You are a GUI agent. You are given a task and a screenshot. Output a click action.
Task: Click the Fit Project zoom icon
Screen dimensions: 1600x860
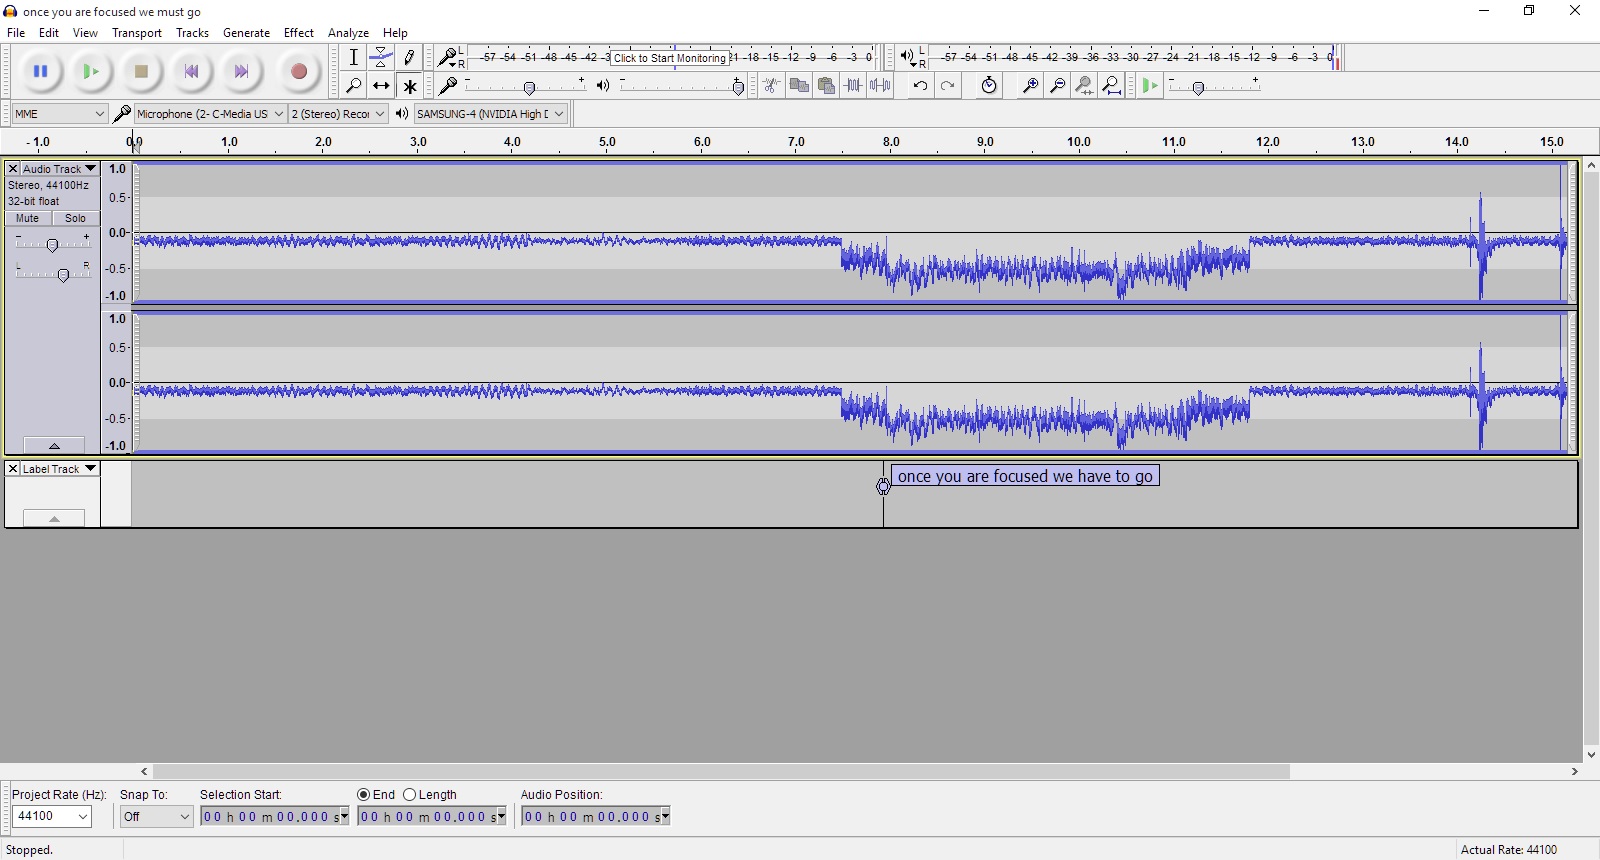coord(1112,86)
